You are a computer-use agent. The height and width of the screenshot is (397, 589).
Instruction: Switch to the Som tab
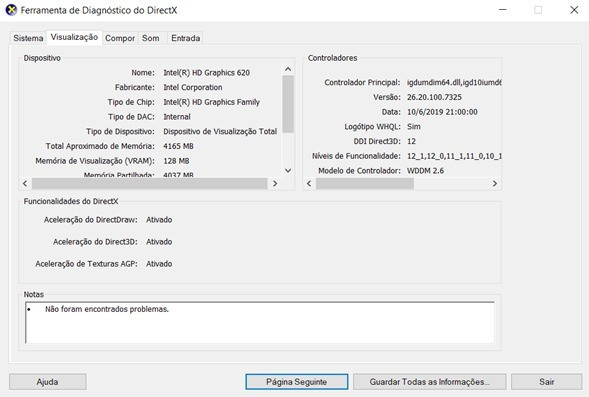[151, 38]
